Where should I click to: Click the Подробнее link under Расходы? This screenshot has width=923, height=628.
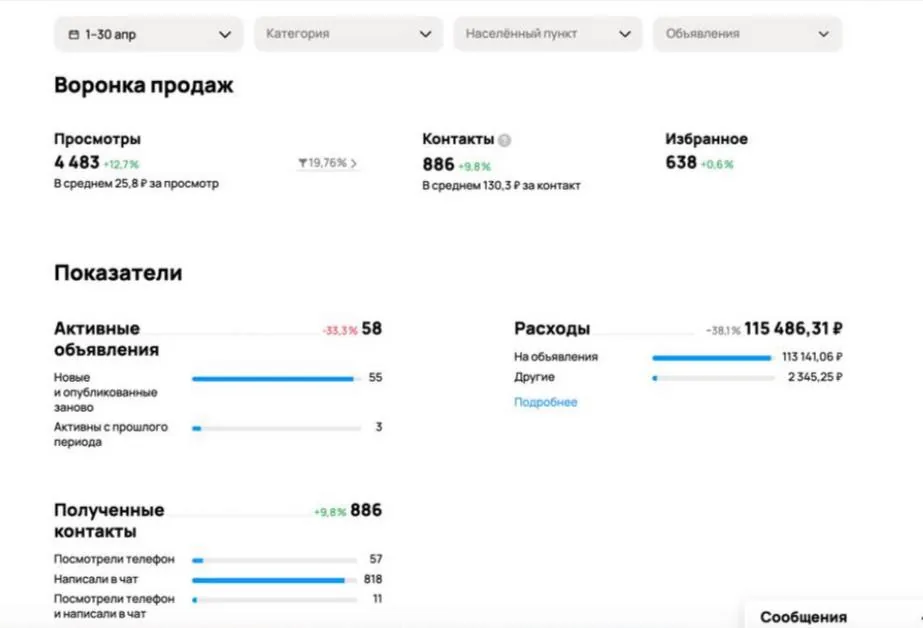click(545, 402)
